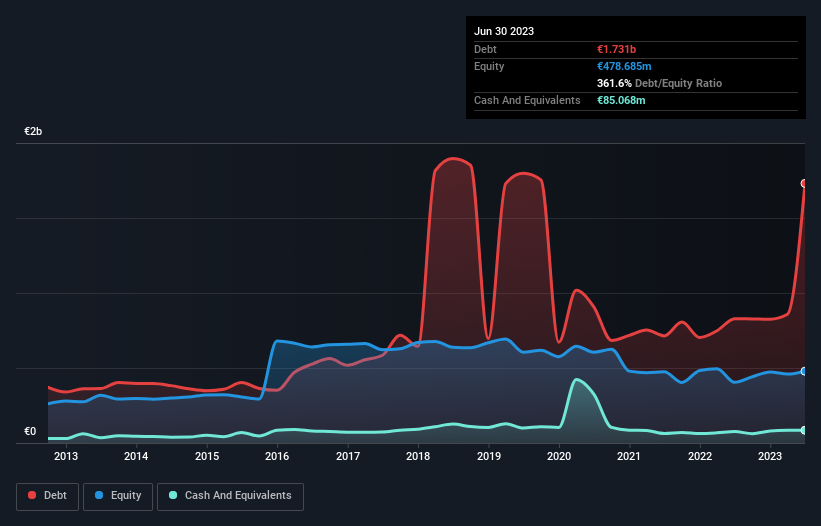Click the 2023 x-axis label
This screenshot has height=526, width=821.
click(770, 456)
